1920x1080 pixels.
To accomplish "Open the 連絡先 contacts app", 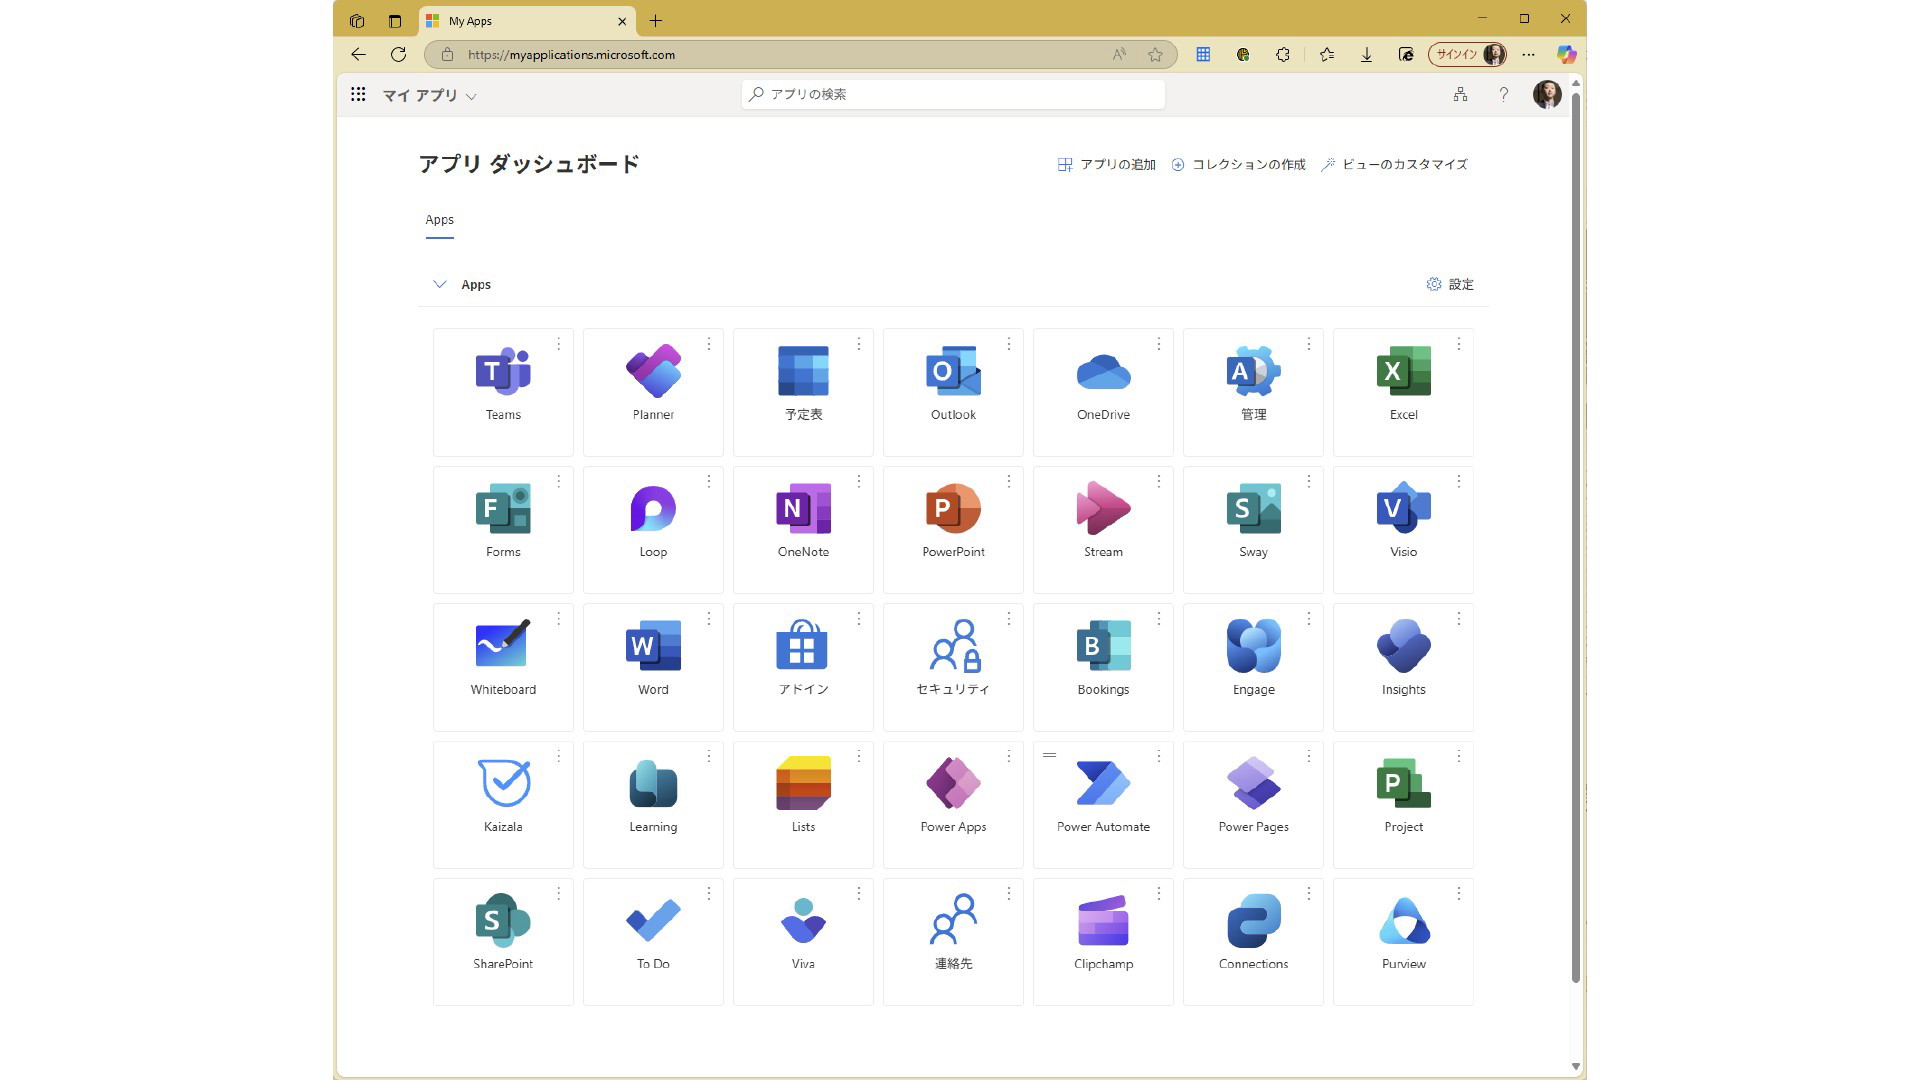I will coord(953,942).
